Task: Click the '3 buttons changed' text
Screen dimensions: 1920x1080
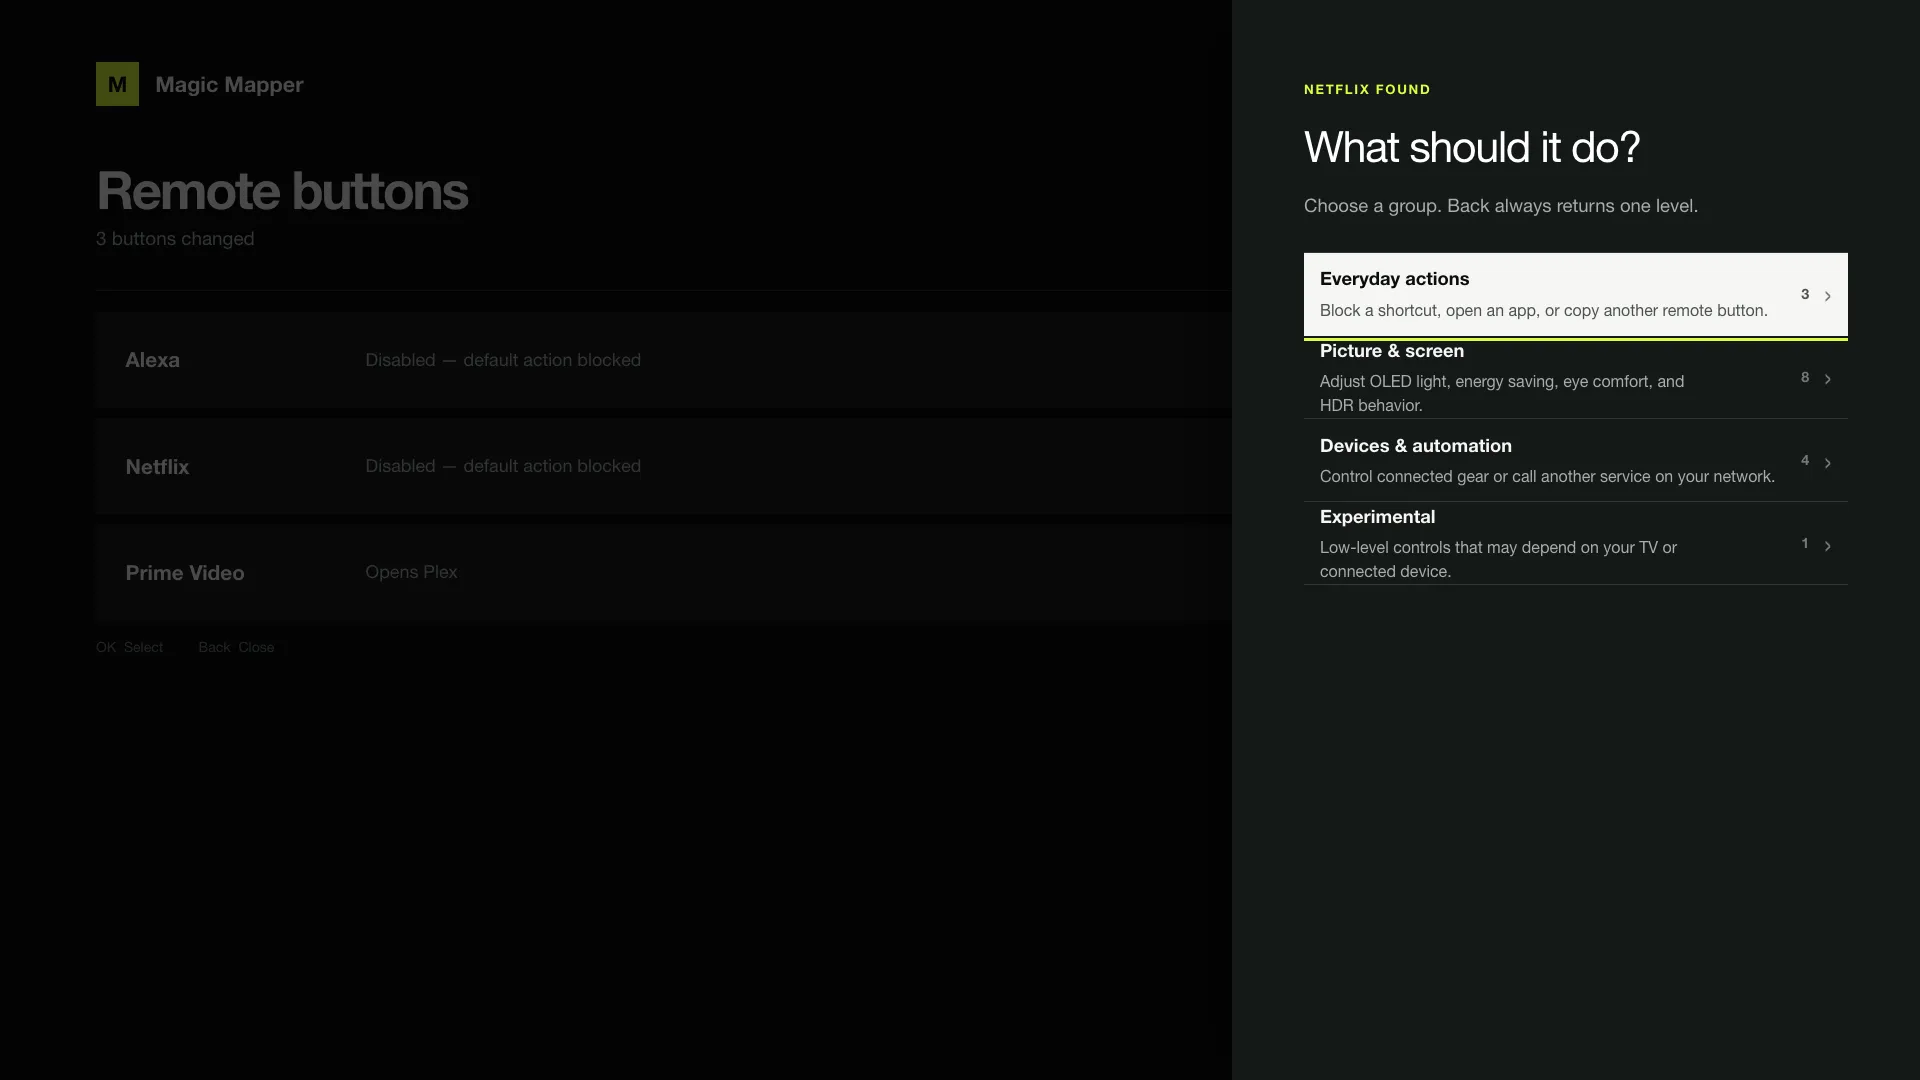Action: (175, 239)
